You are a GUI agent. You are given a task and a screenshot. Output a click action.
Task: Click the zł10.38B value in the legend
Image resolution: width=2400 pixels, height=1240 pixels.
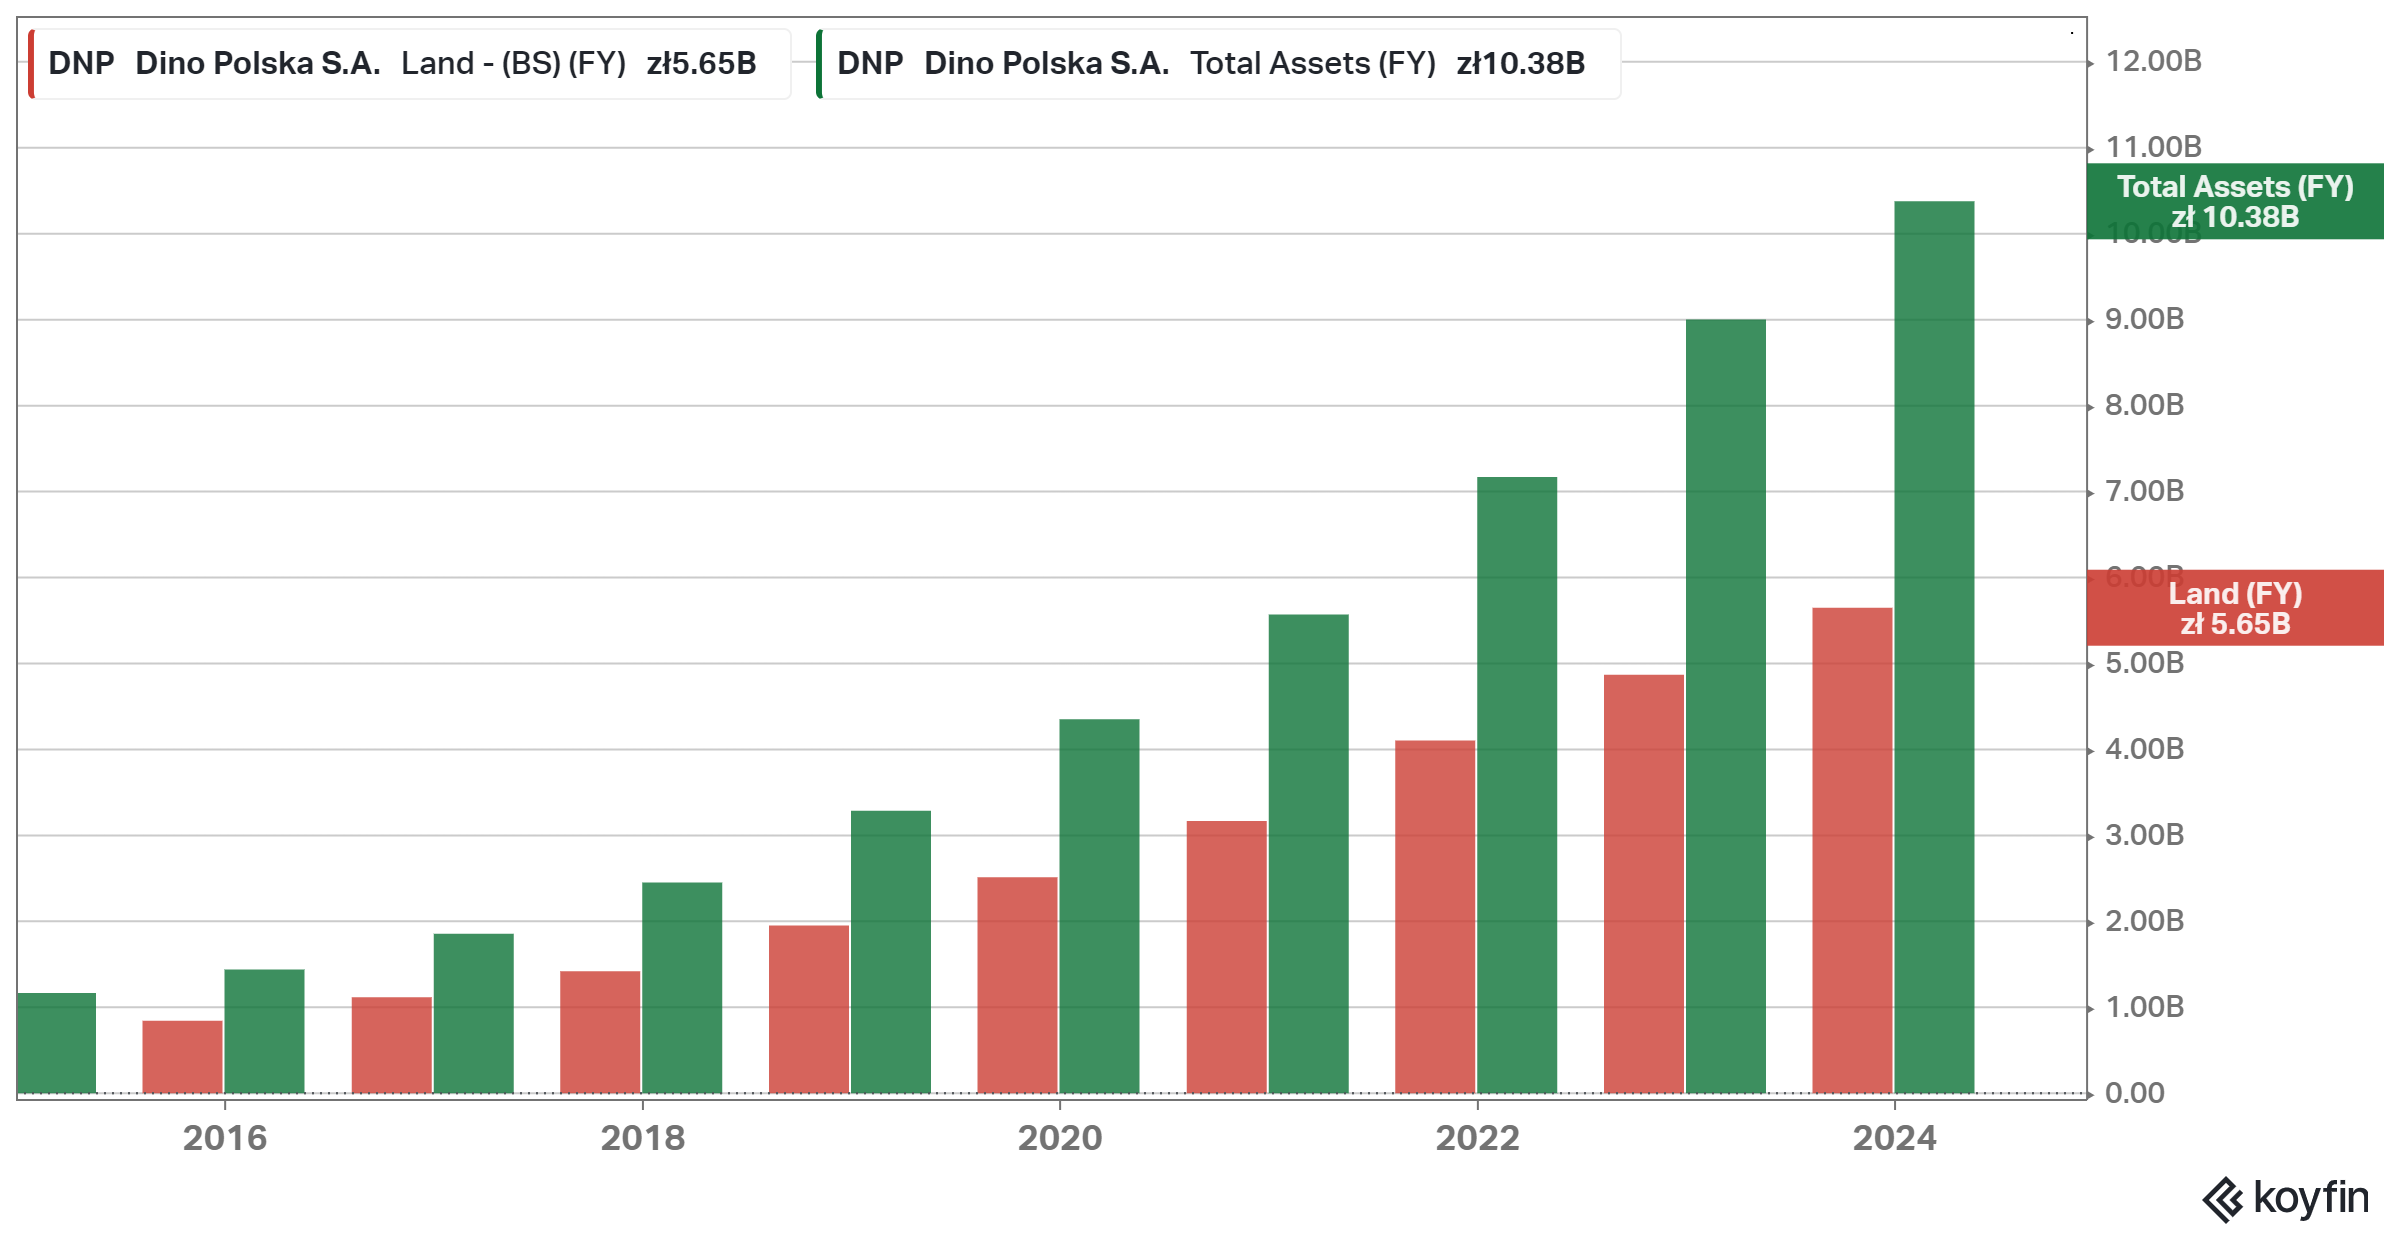[1521, 64]
